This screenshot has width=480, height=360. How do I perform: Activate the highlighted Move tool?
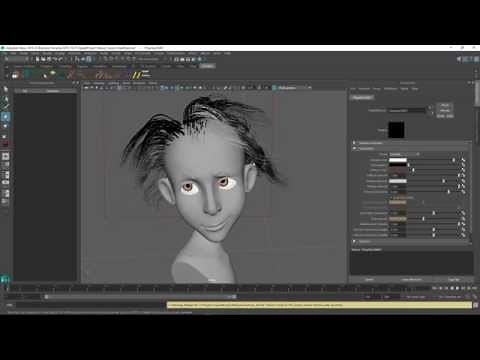click(x=5, y=117)
